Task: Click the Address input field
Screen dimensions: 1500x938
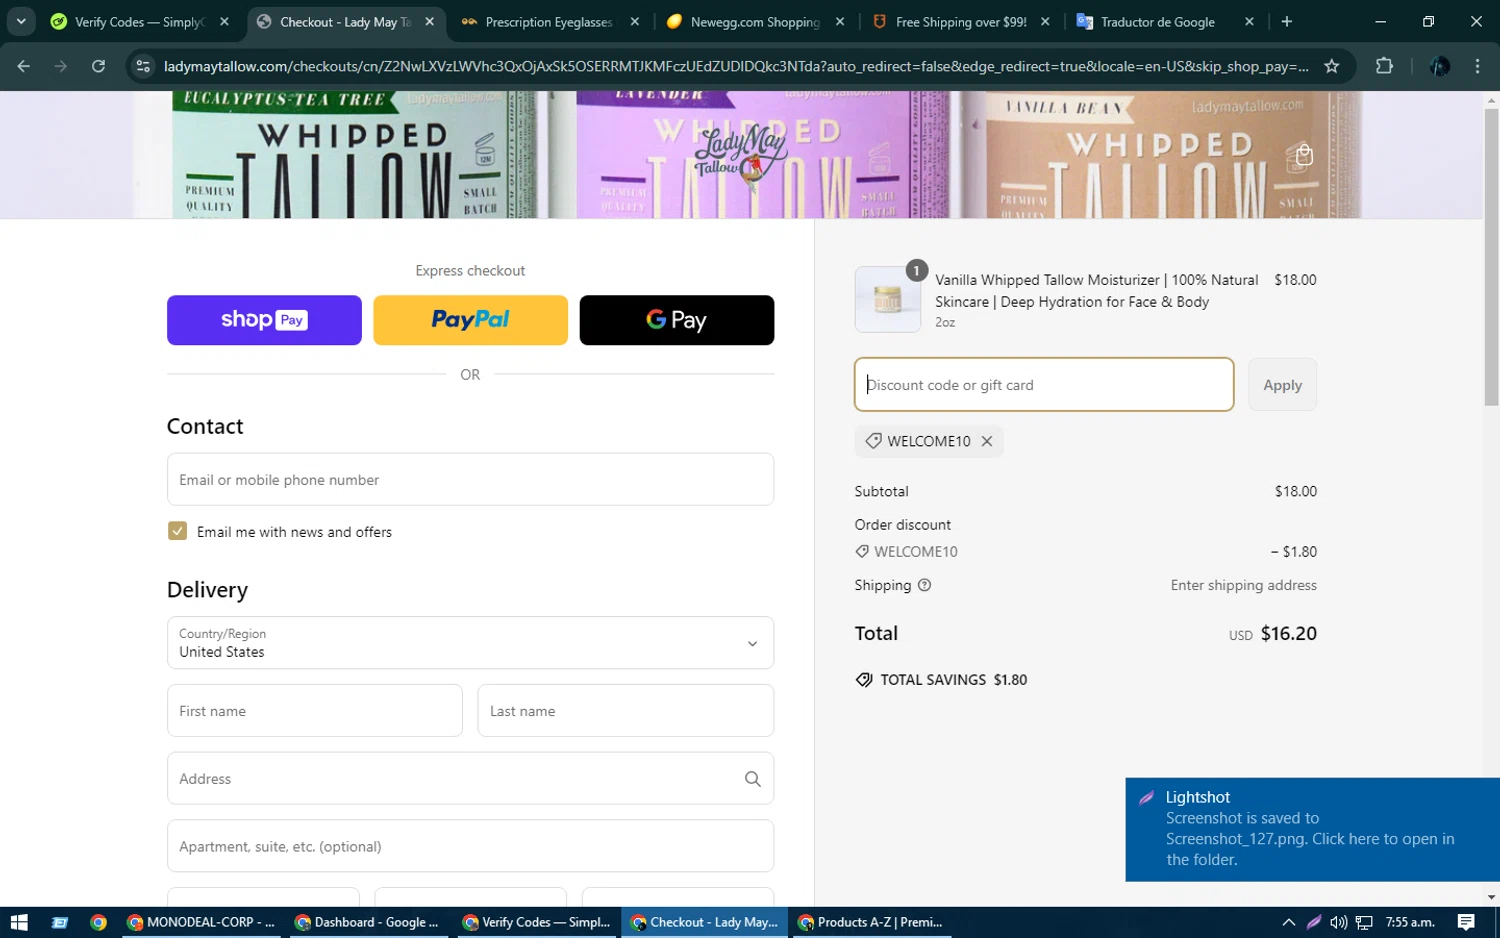Action: click(470, 778)
